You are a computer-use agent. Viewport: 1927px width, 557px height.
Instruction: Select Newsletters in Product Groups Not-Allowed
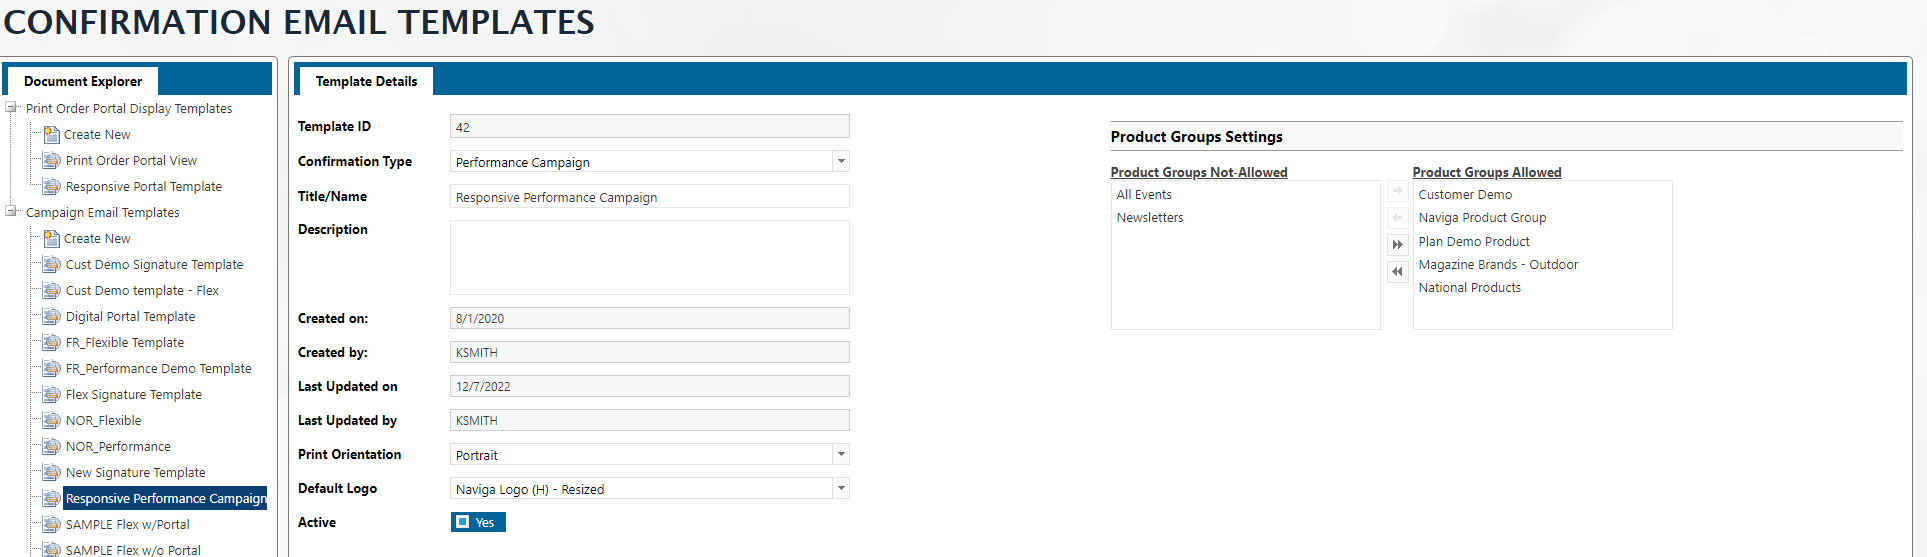[1149, 218]
